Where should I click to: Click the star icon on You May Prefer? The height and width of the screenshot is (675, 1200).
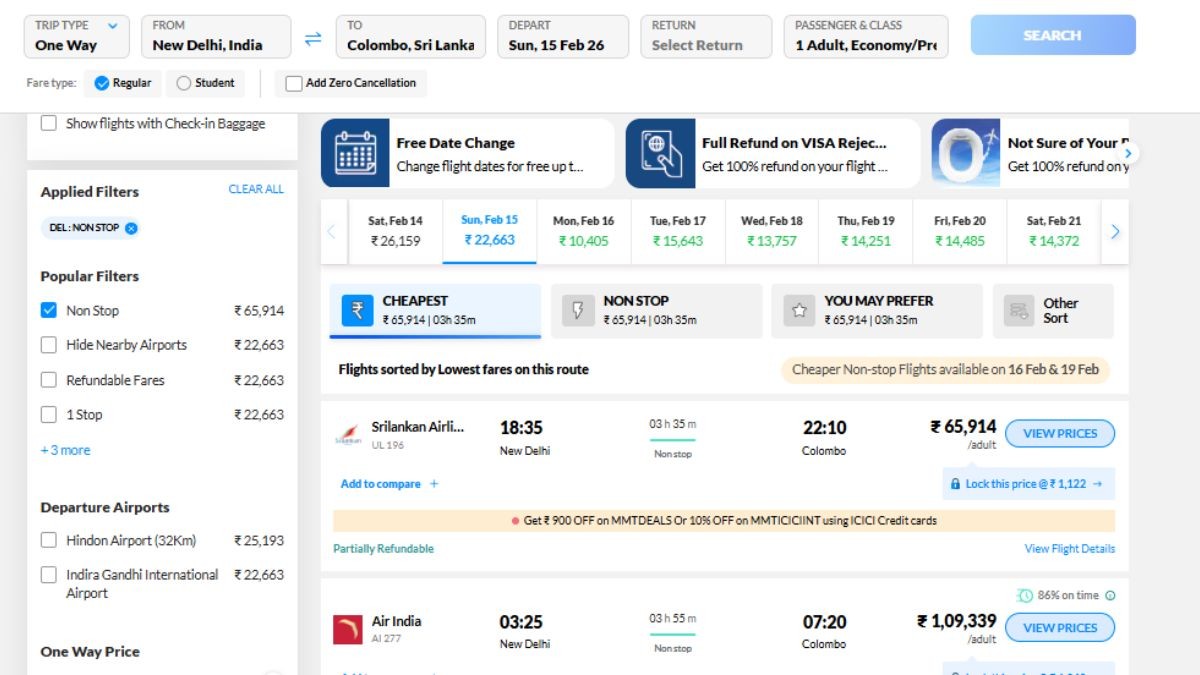point(799,310)
